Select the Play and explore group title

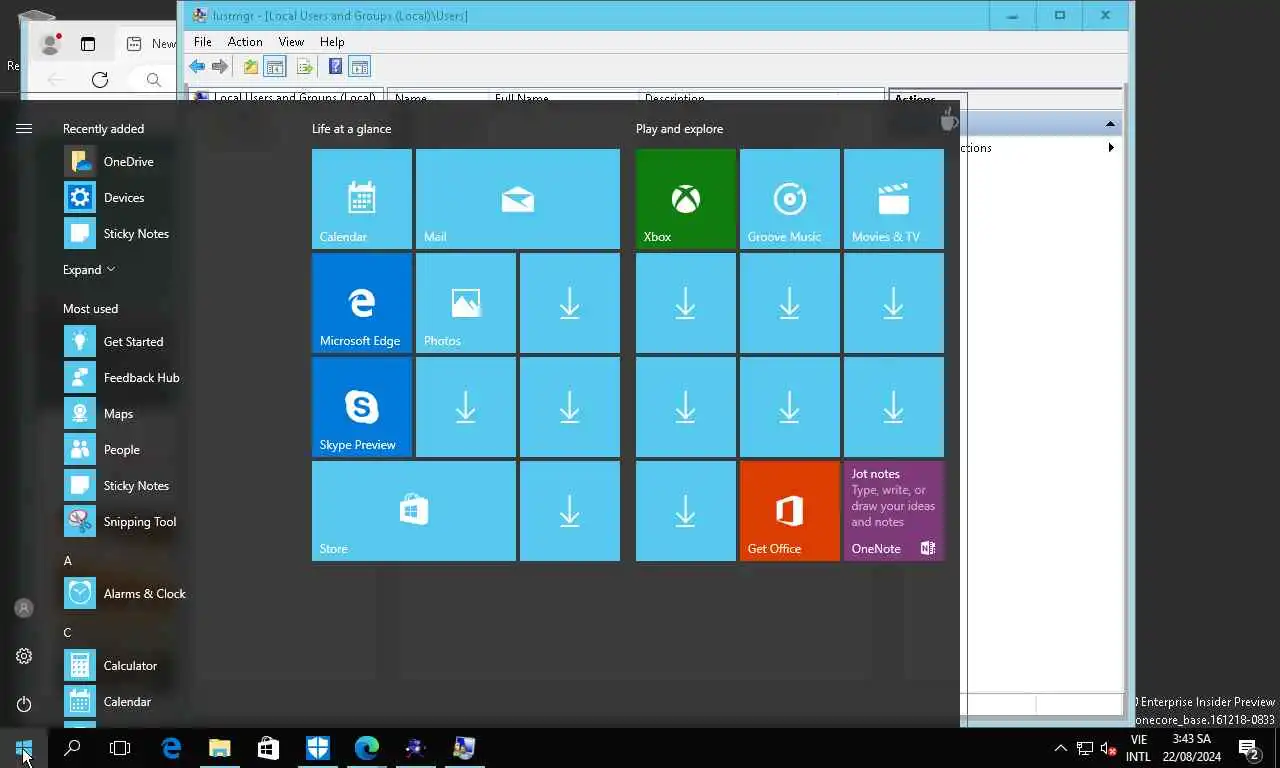pos(679,129)
